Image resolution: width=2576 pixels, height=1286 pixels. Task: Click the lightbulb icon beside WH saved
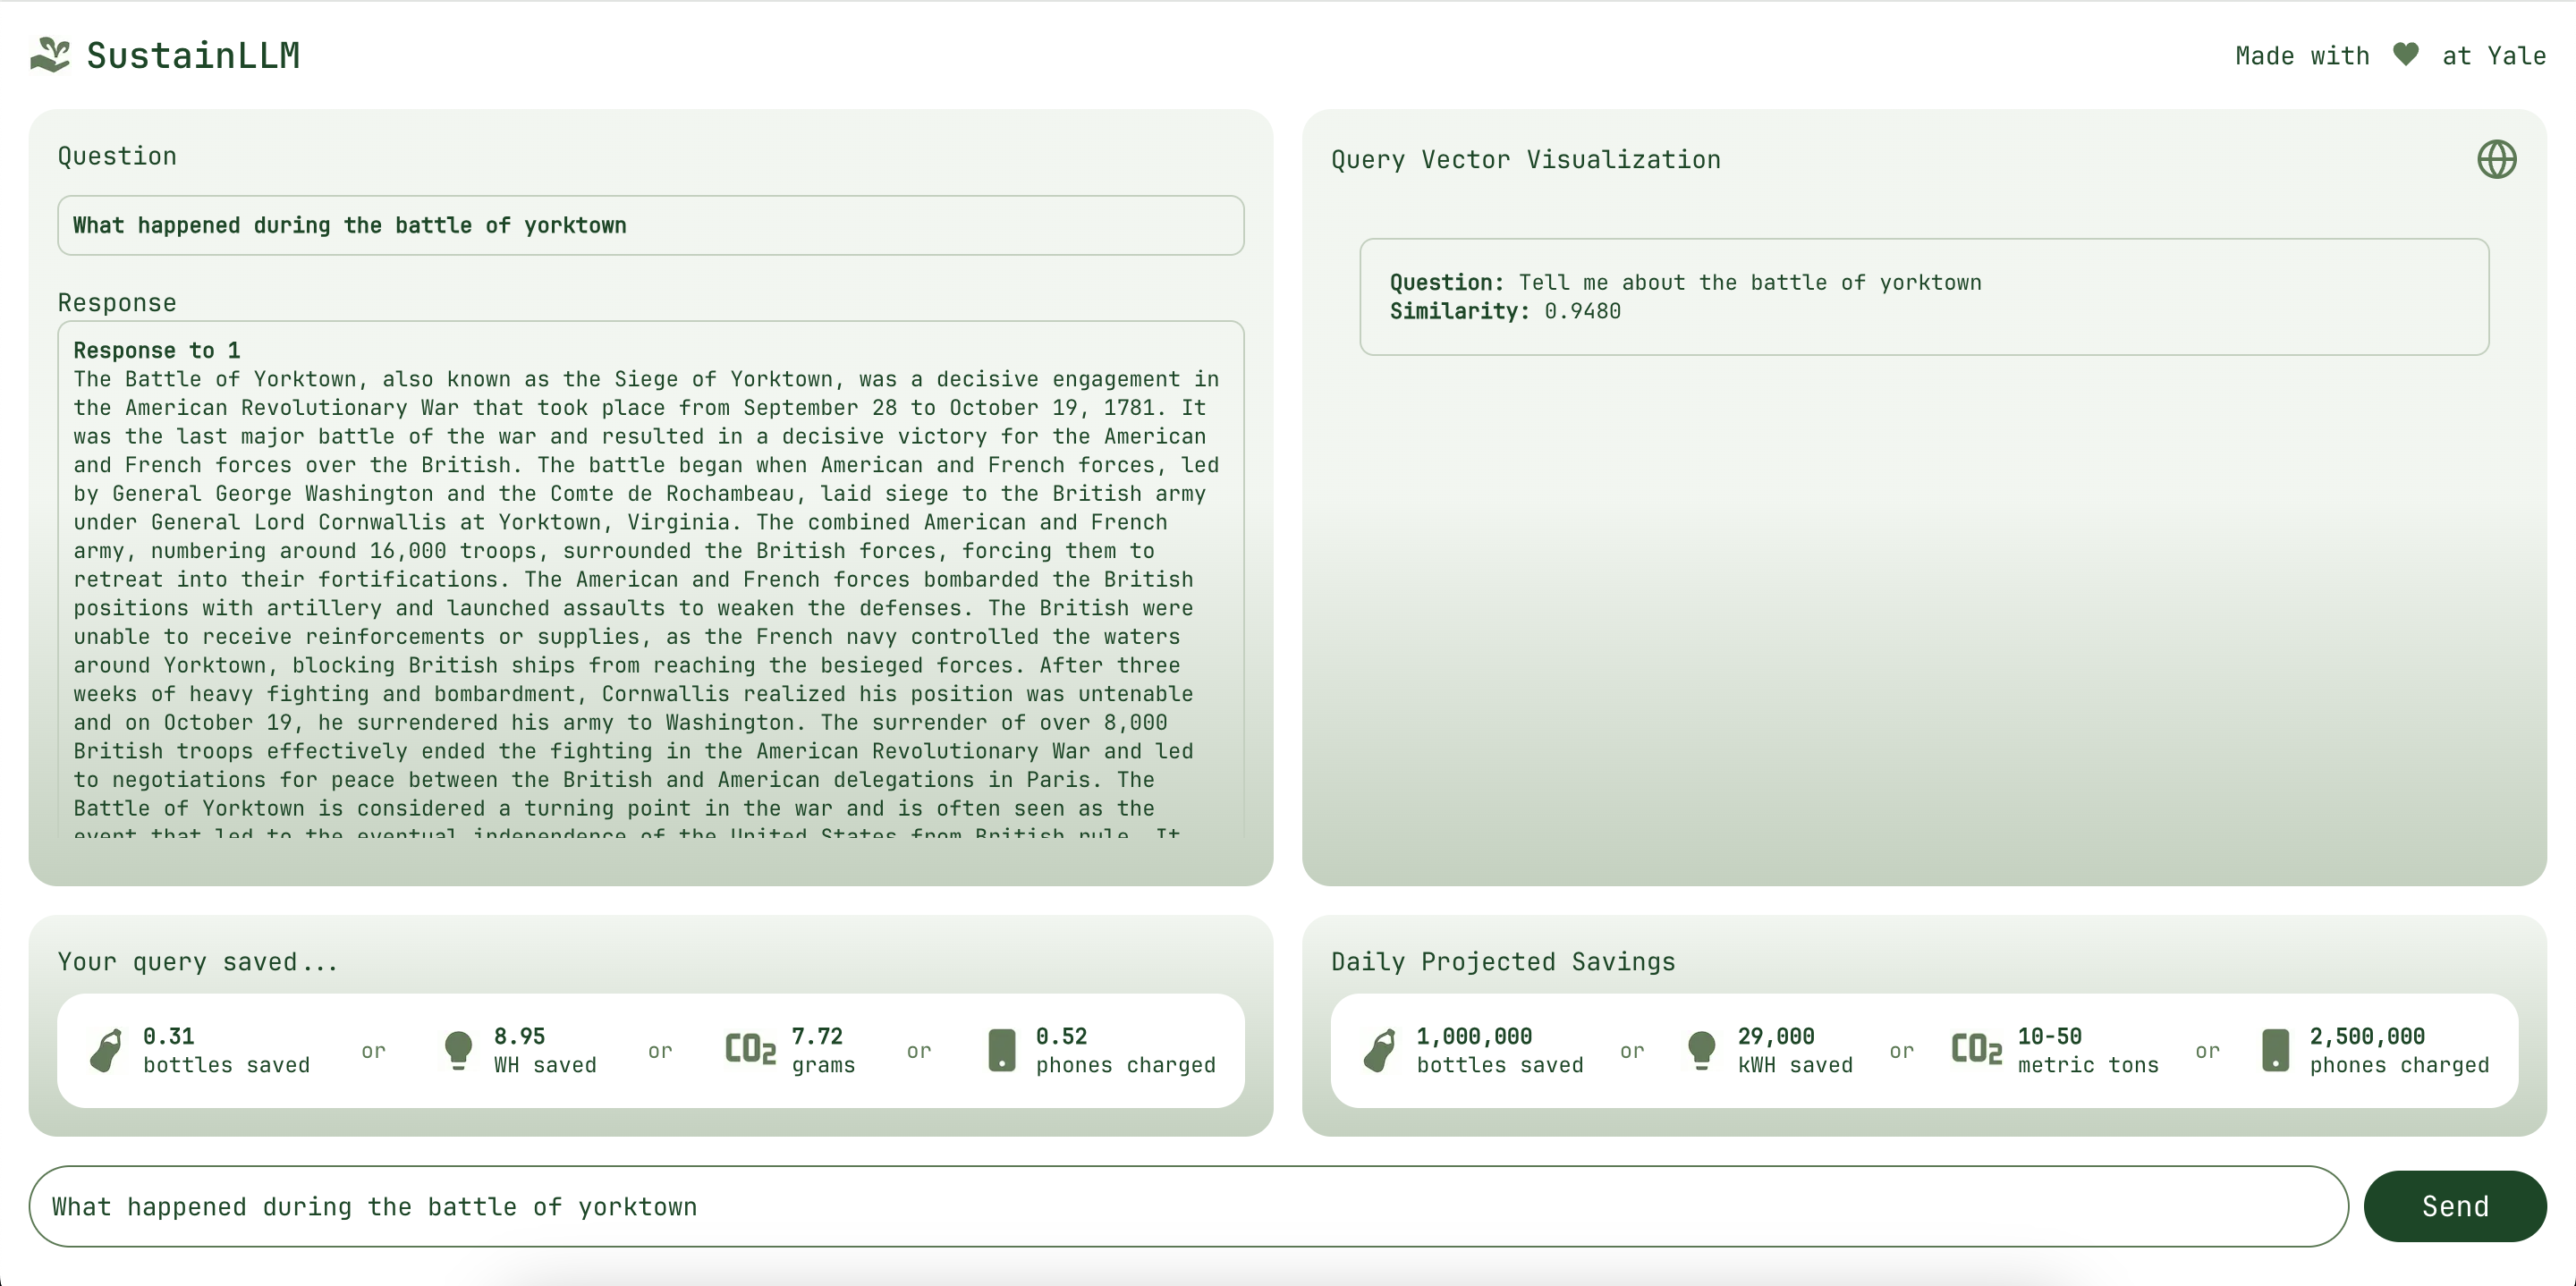458,1050
